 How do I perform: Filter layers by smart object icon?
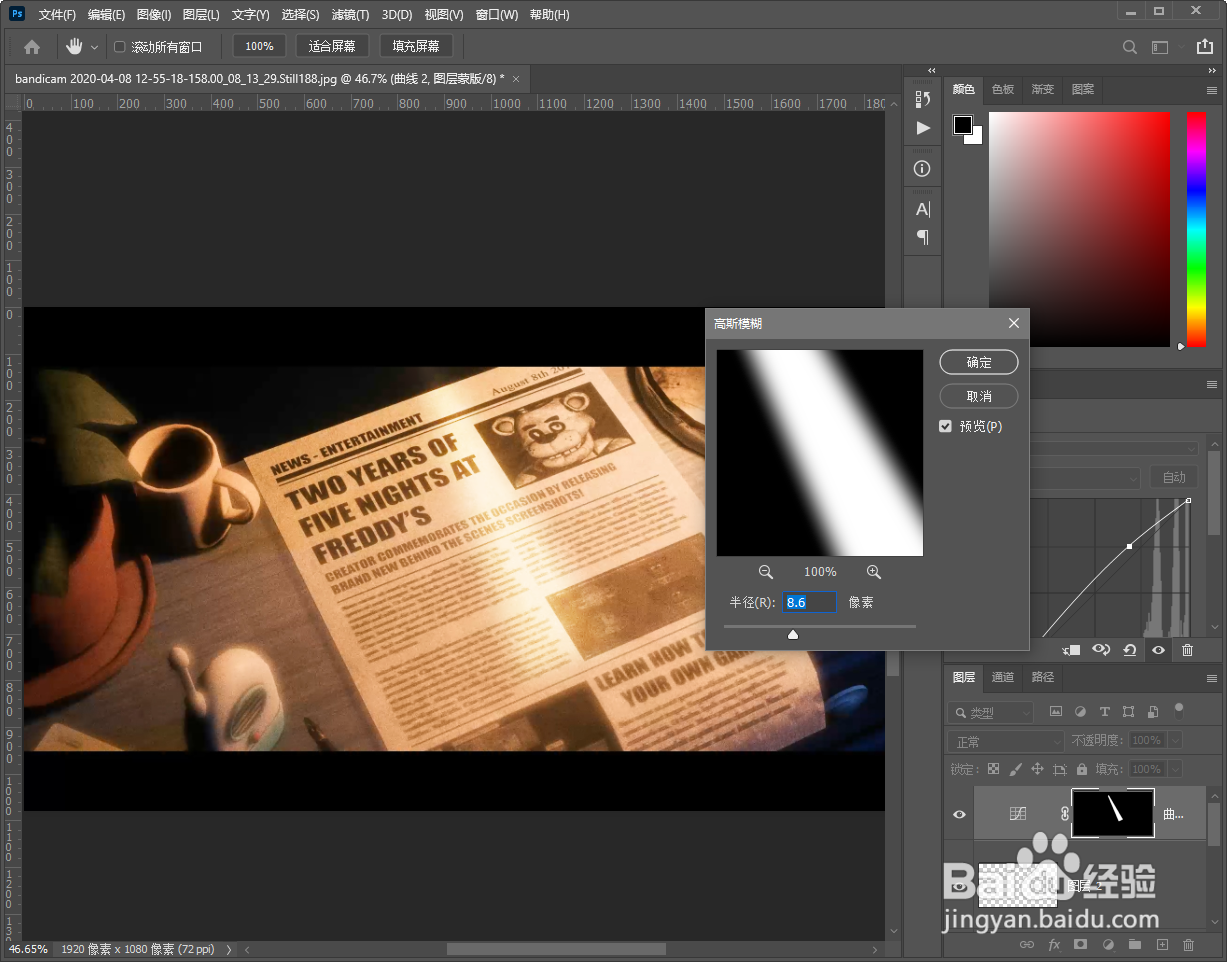click(1153, 712)
